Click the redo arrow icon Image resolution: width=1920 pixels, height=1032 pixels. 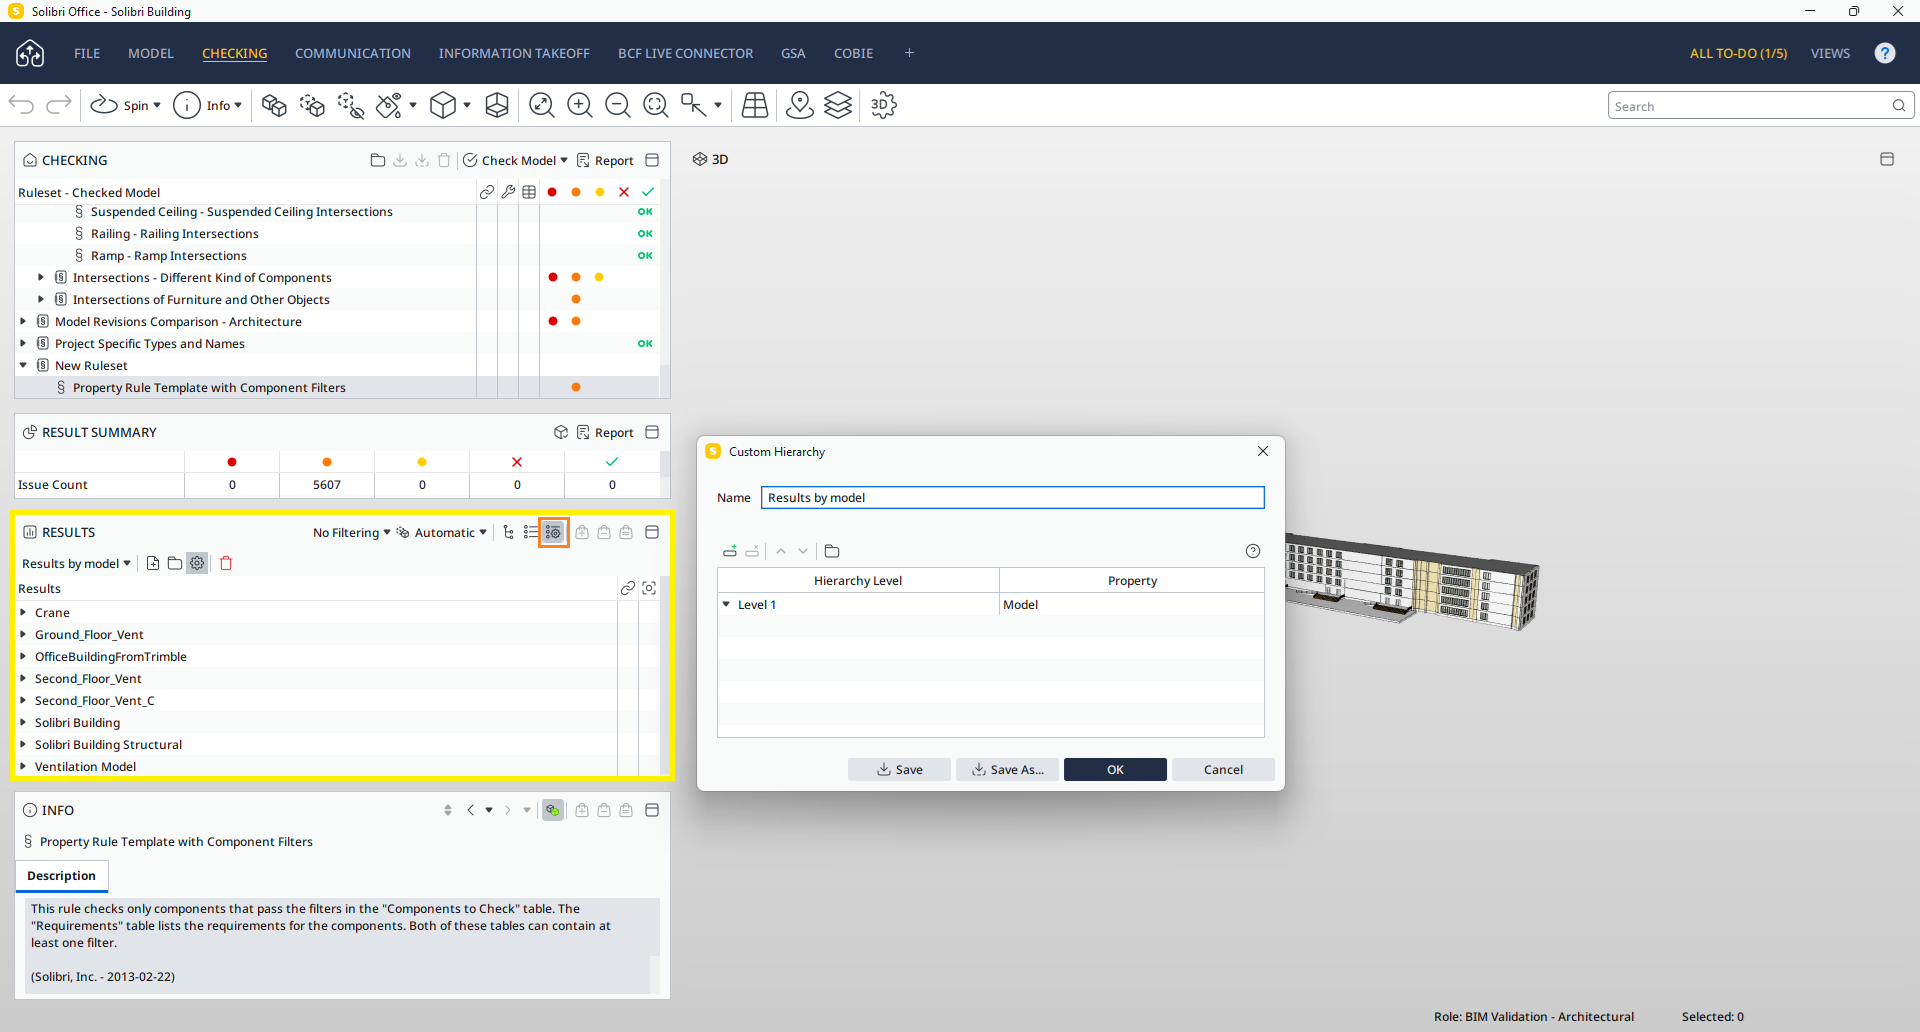tap(59, 105)
